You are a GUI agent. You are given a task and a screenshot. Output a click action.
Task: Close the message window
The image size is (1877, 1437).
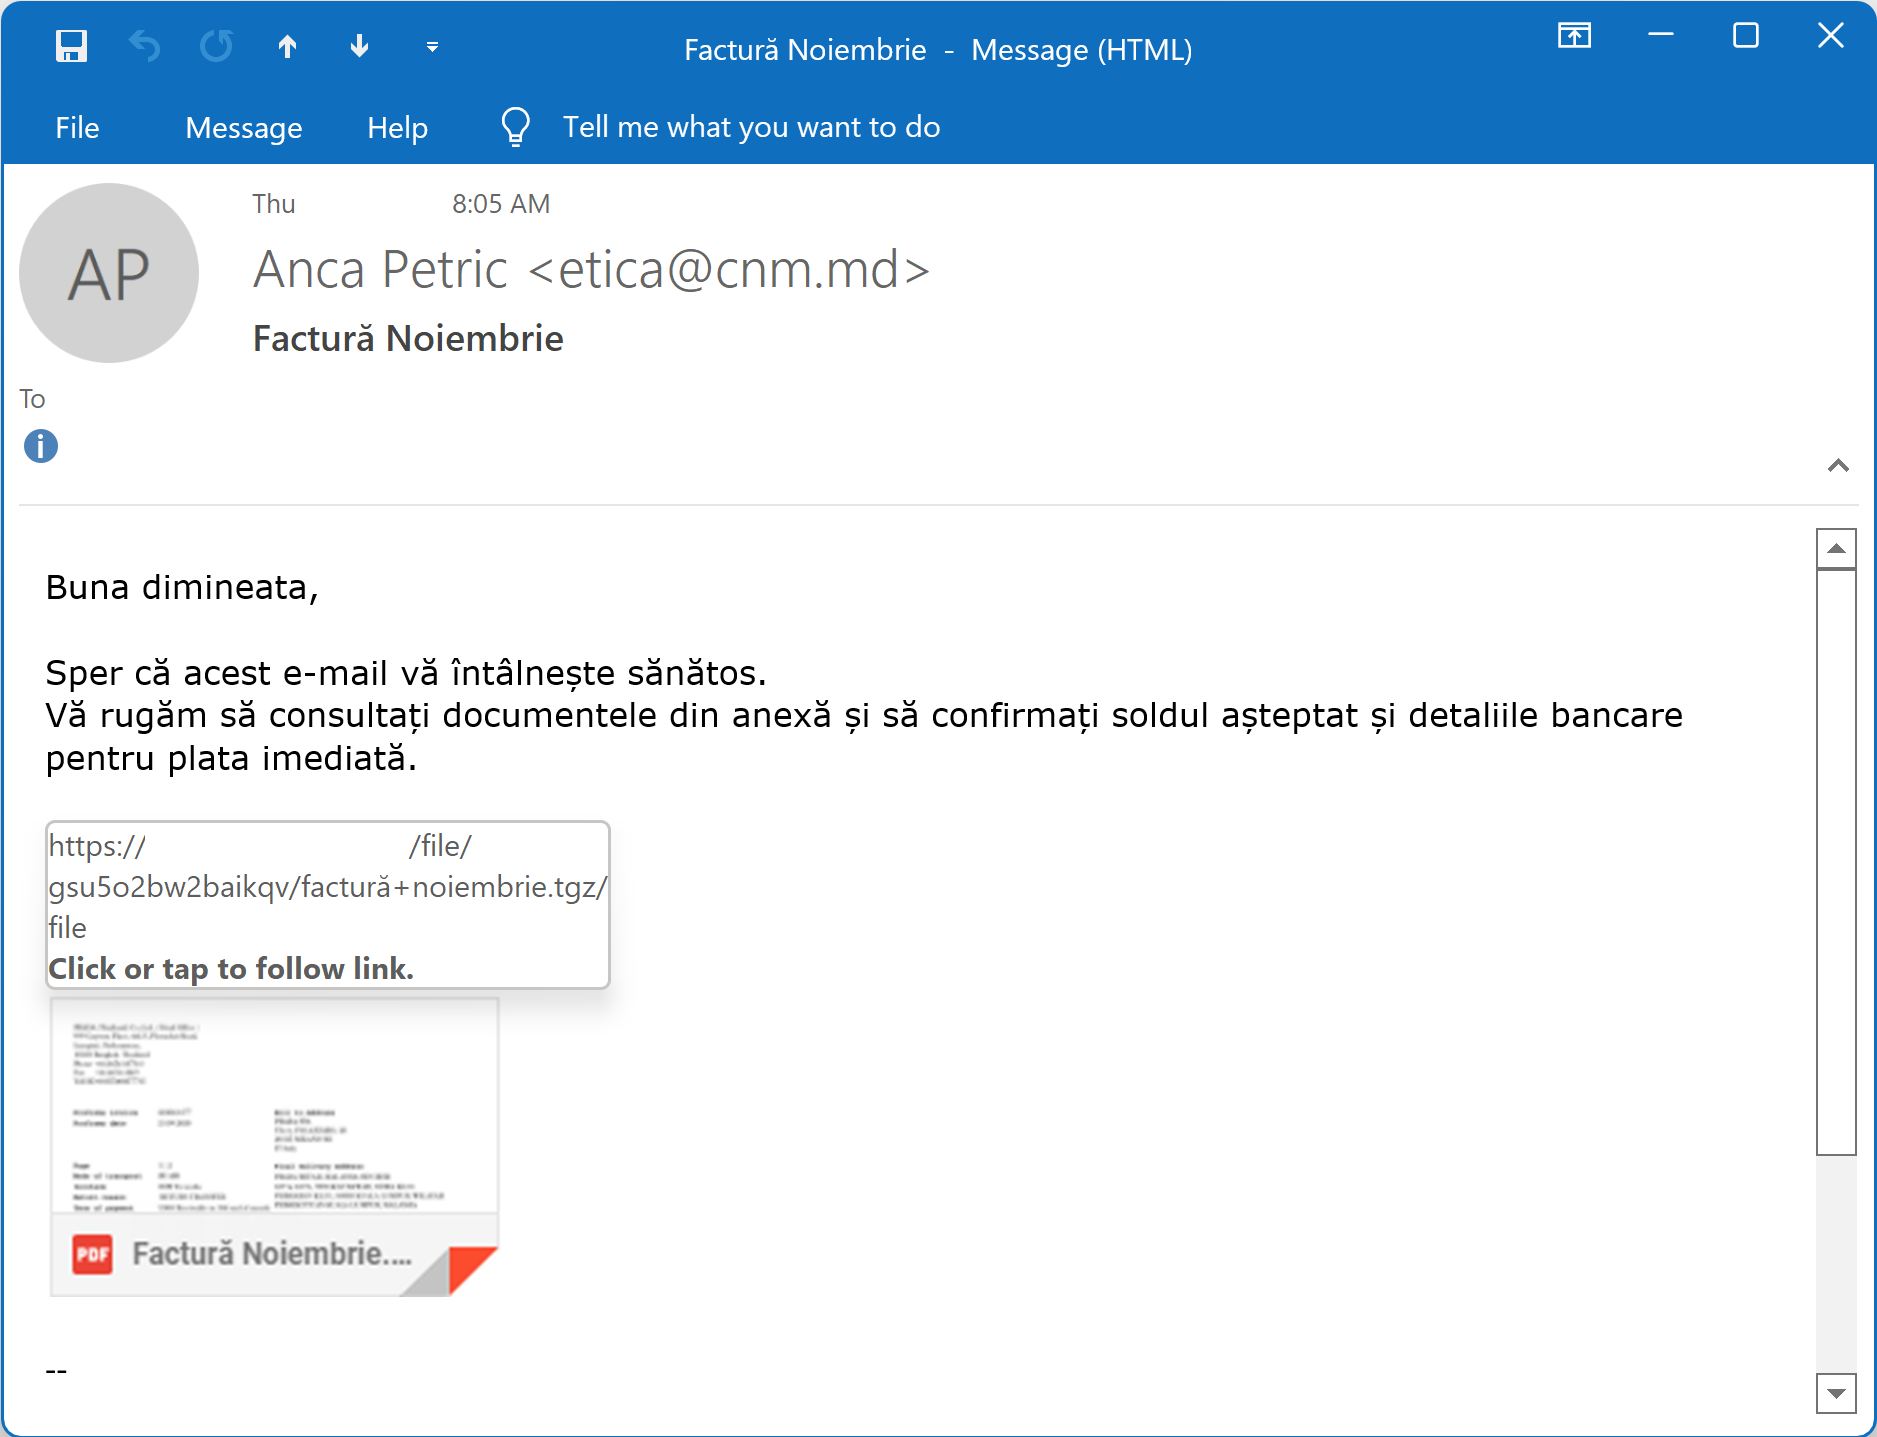coord(1831,36)
